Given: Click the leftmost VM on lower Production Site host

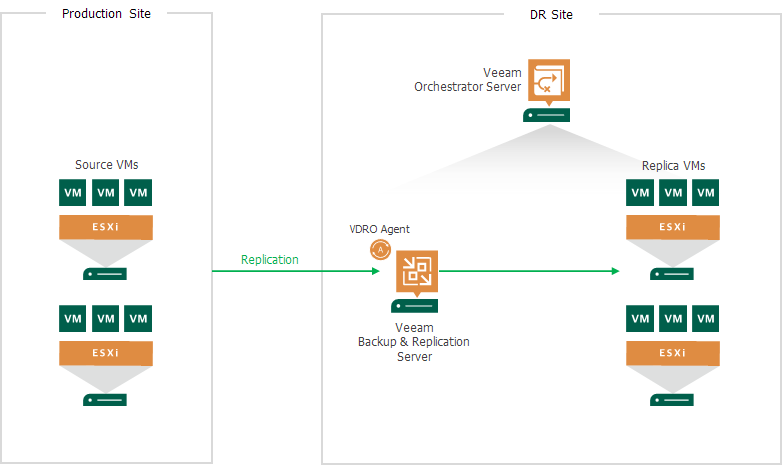Looking at the screenshot, I should coord(72,319).
